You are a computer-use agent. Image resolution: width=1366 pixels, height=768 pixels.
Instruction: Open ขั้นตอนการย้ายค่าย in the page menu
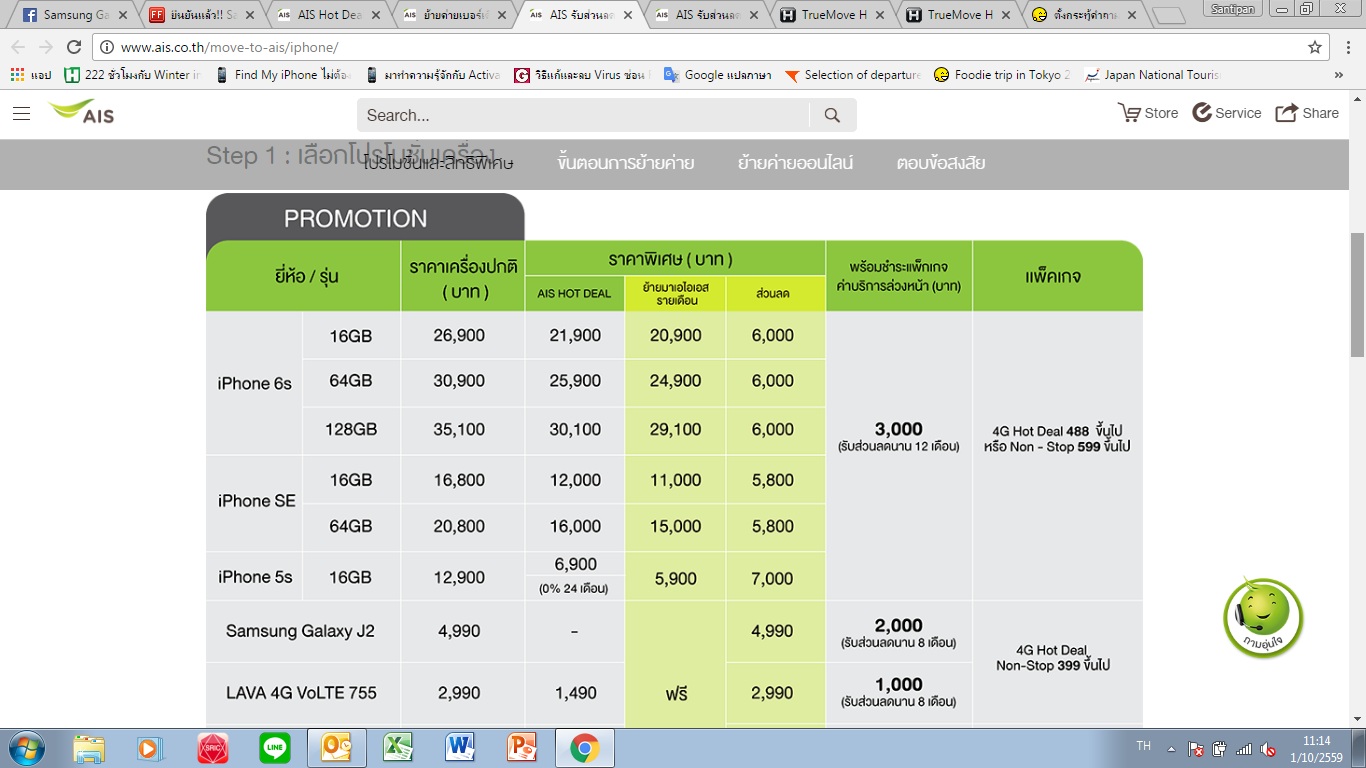[x=626, y=163]
